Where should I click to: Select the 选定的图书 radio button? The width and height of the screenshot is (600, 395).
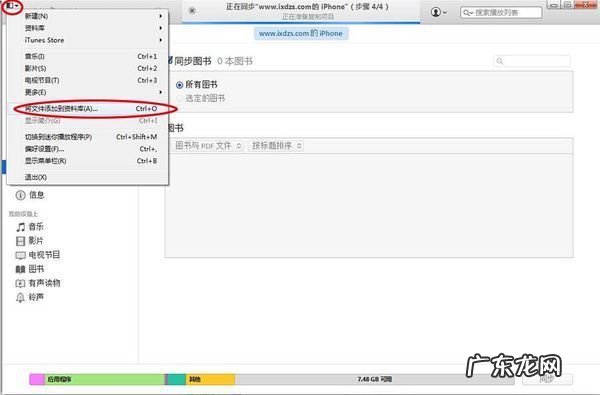[179, 99]
